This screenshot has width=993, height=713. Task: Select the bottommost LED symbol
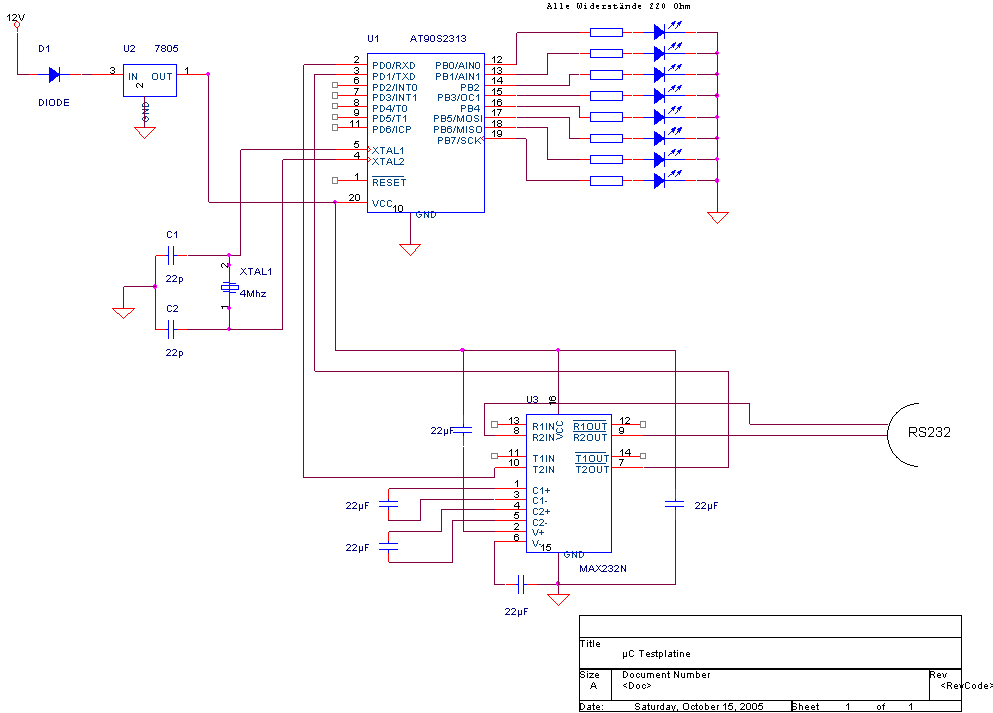(x=667, y=179)
